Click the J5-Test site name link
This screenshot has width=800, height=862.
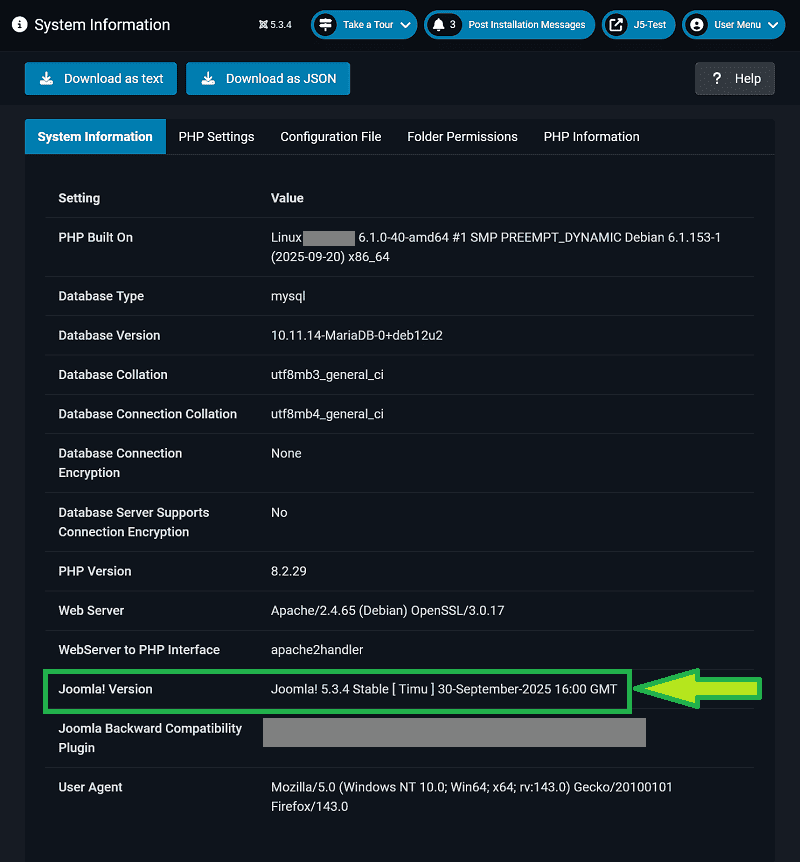[649, 25]
